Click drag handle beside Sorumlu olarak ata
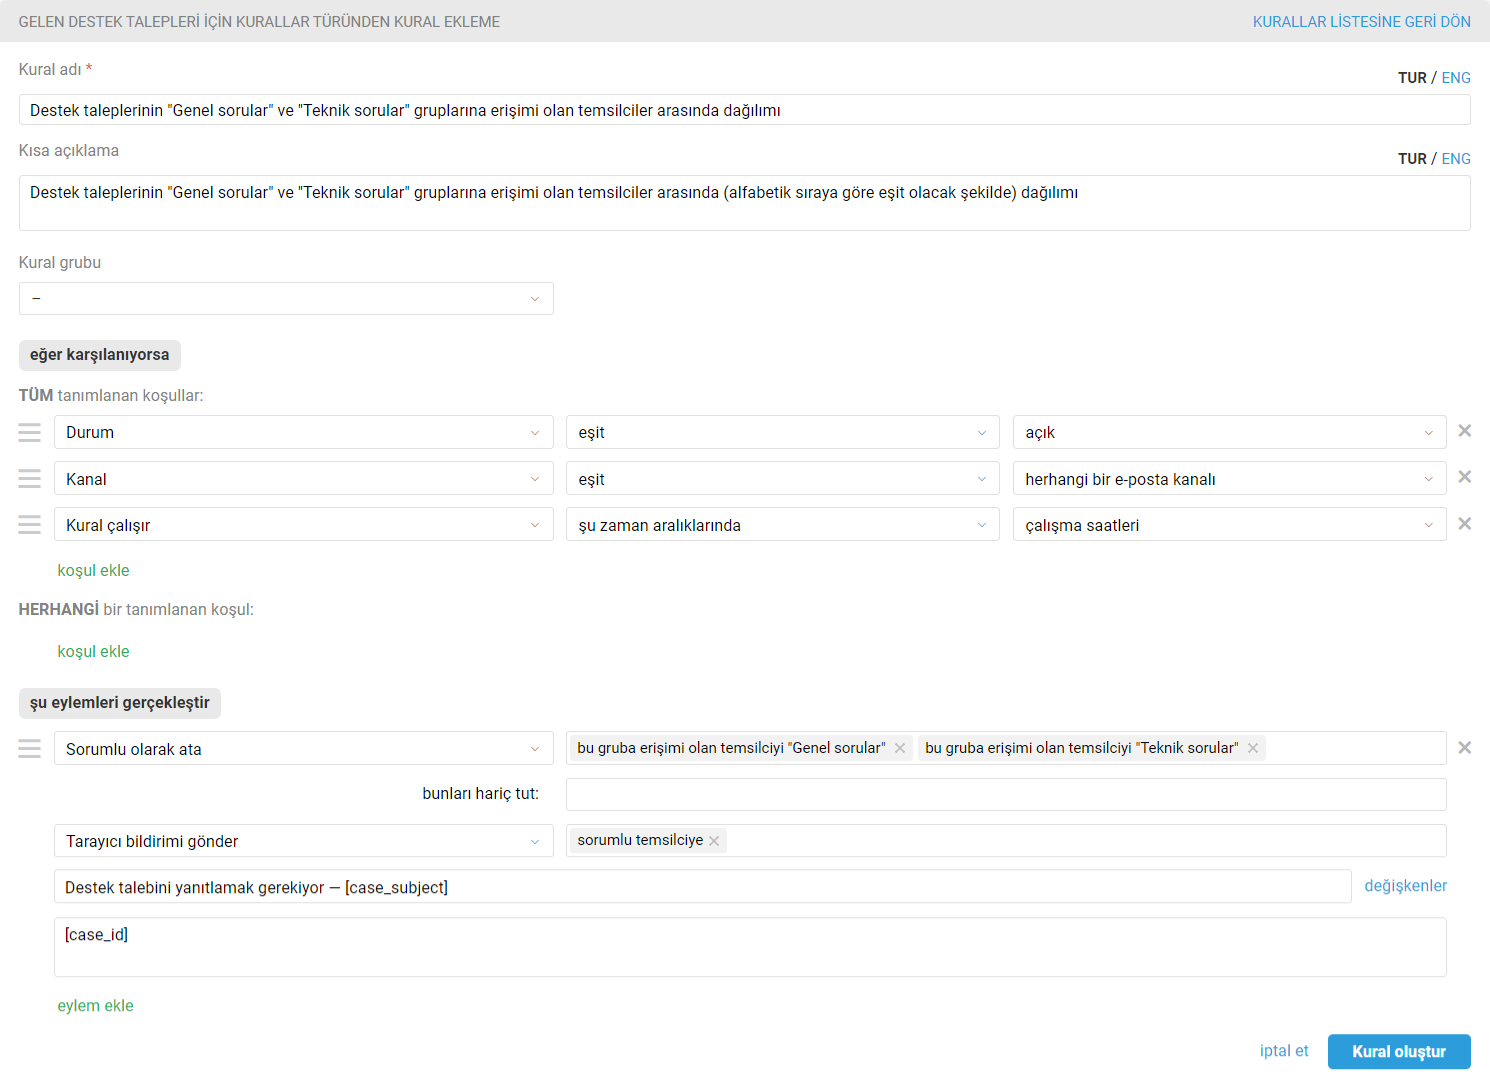This screenshot has height=1088, width=1490. click(30, 749)
